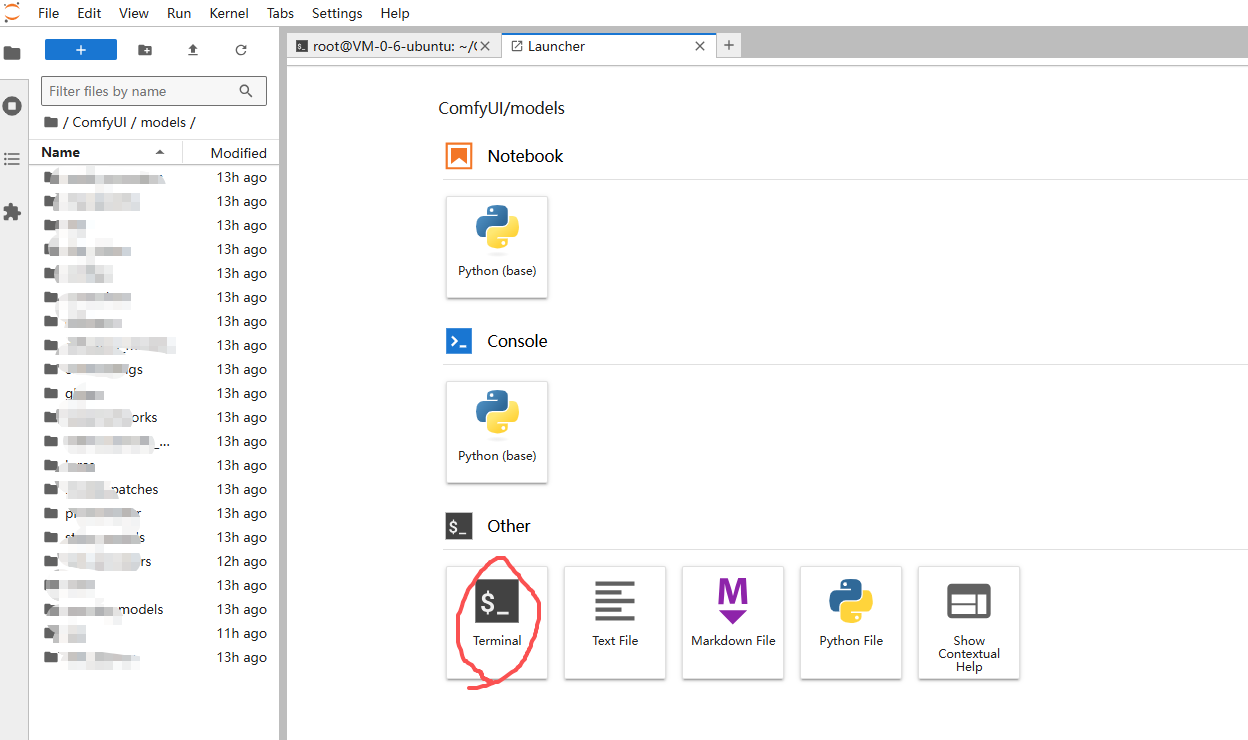Click the blue New Launcher plus button
The width and height of the screenshot is (1248, 740).
pos(81,50)
